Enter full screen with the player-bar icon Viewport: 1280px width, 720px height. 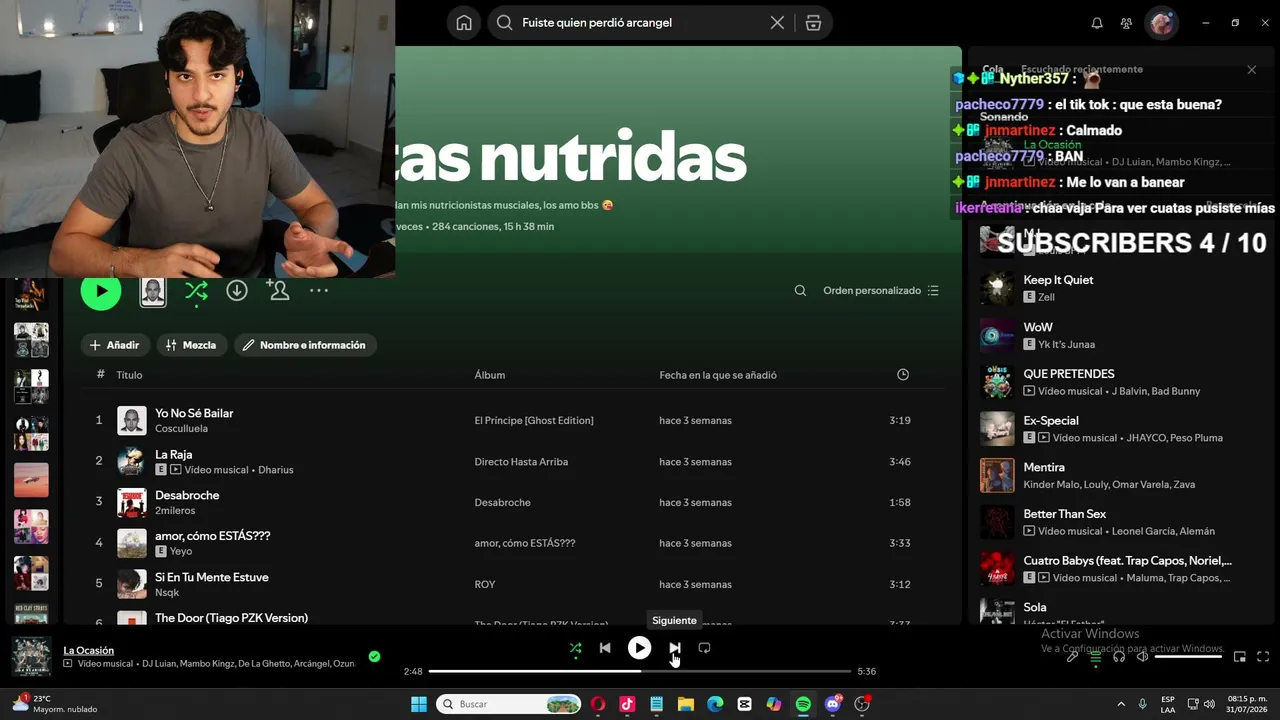tap(1263, 657)
